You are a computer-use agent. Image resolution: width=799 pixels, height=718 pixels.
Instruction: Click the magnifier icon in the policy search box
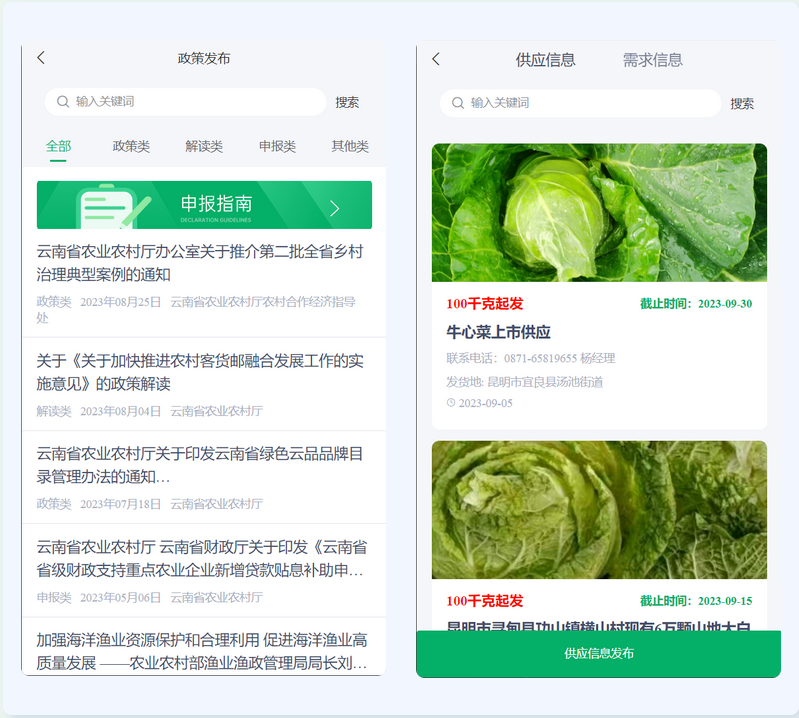(x=63, y=102)
